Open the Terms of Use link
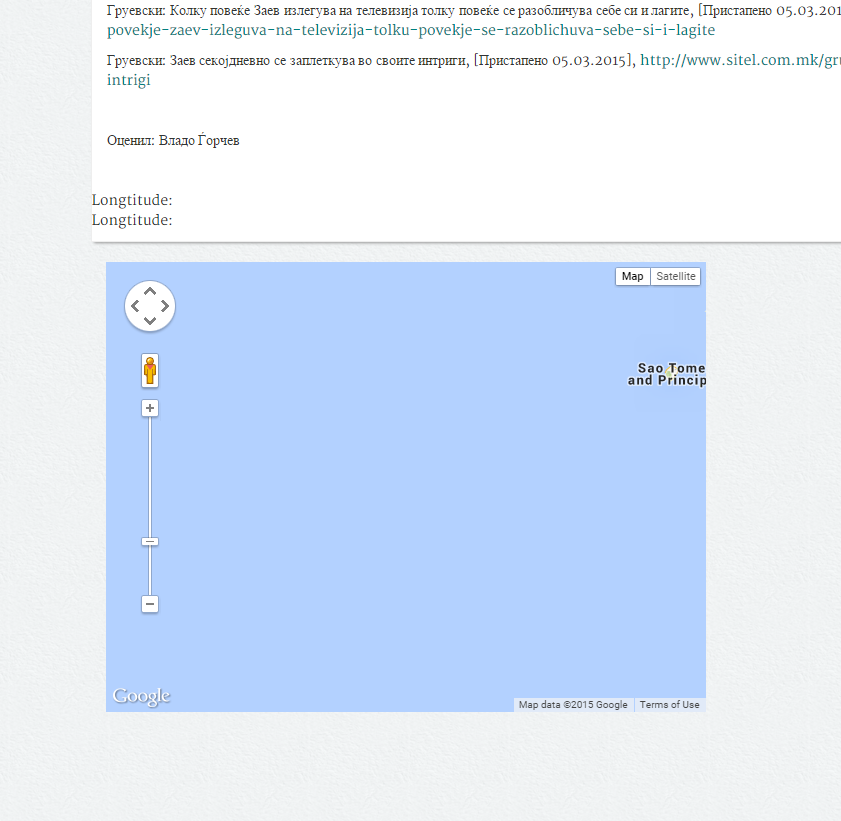Screen dimensions: 841x821 [x=669, y=705]
